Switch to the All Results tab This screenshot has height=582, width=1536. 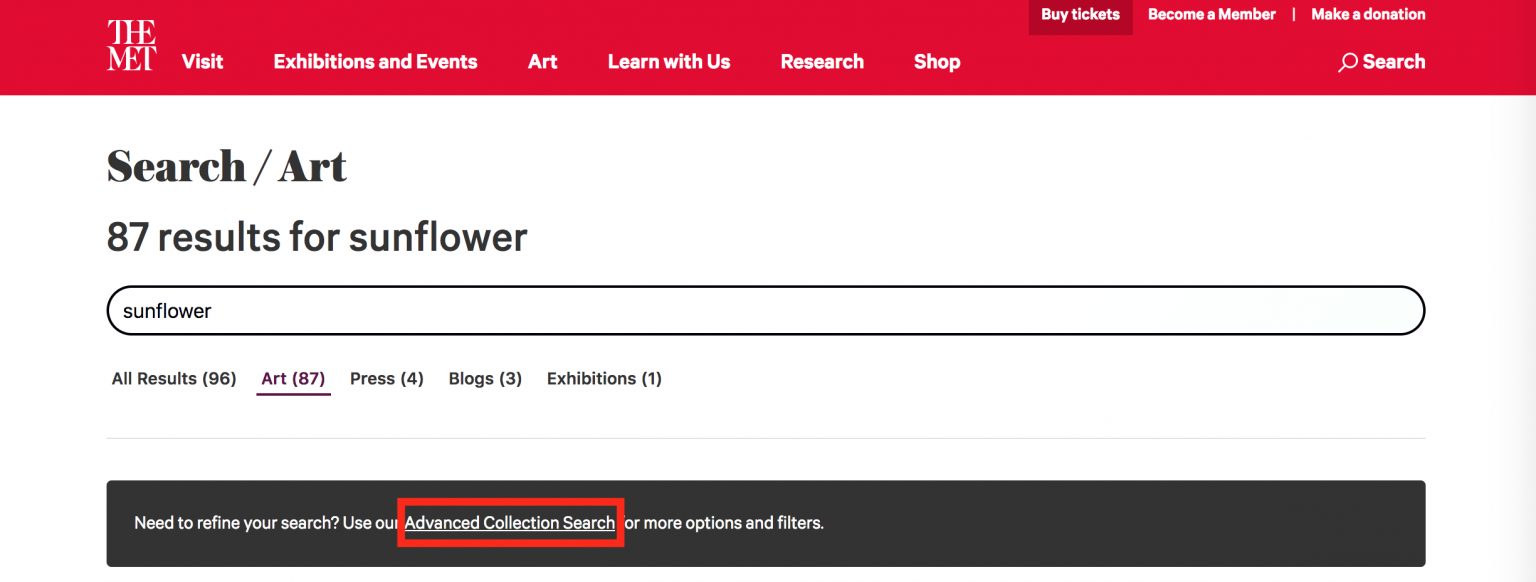click(173, 378)
